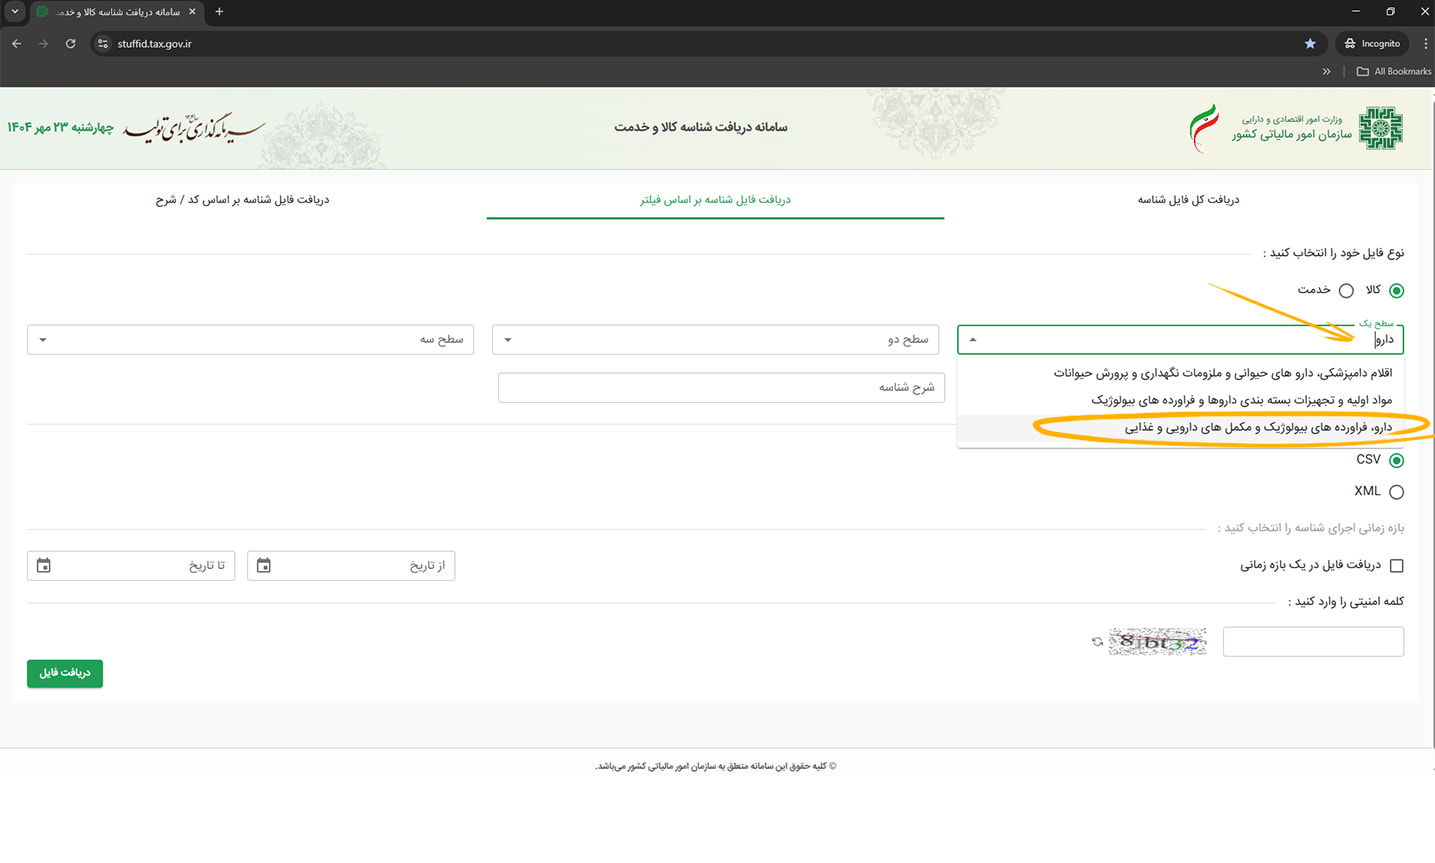Open the 'دریافت فایل شناسه بر اساس کد / شرح' tab

pyautogui.click(x=242, y=200)
